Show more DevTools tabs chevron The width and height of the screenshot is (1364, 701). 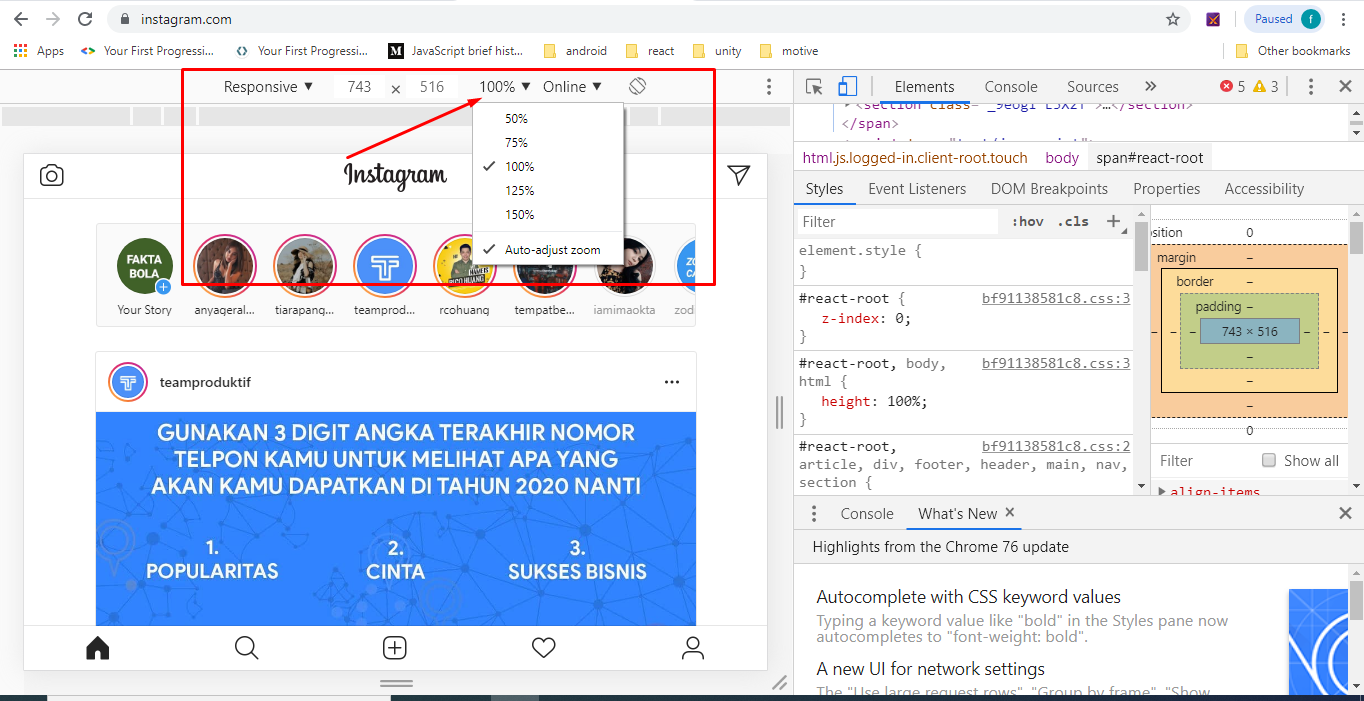(x=1150, y=87)
